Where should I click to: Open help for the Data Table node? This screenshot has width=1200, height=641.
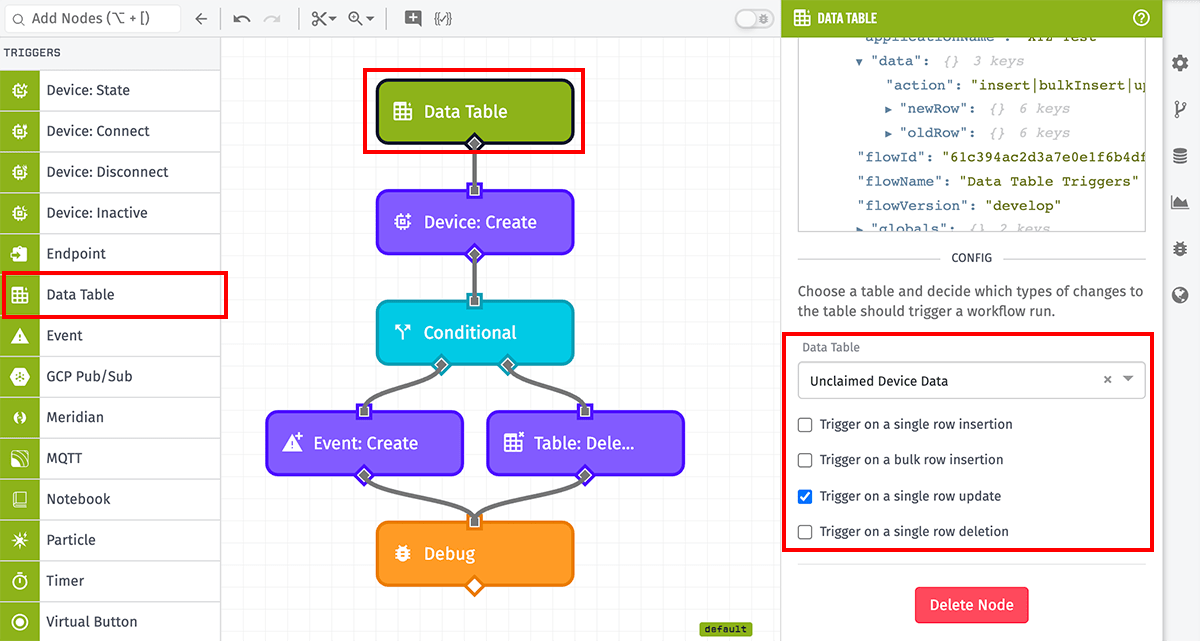click(x=1141, y=18)
